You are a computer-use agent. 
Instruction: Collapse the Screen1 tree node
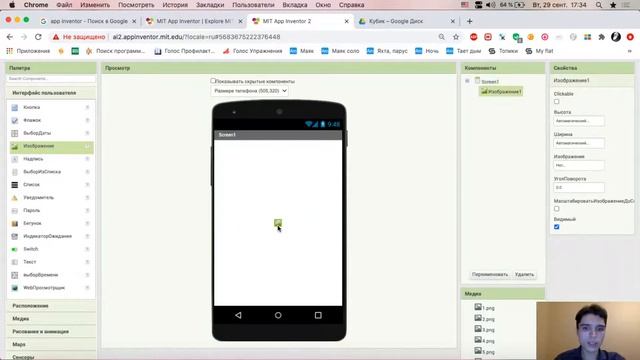pyautogui.click(x=467, y=81)
